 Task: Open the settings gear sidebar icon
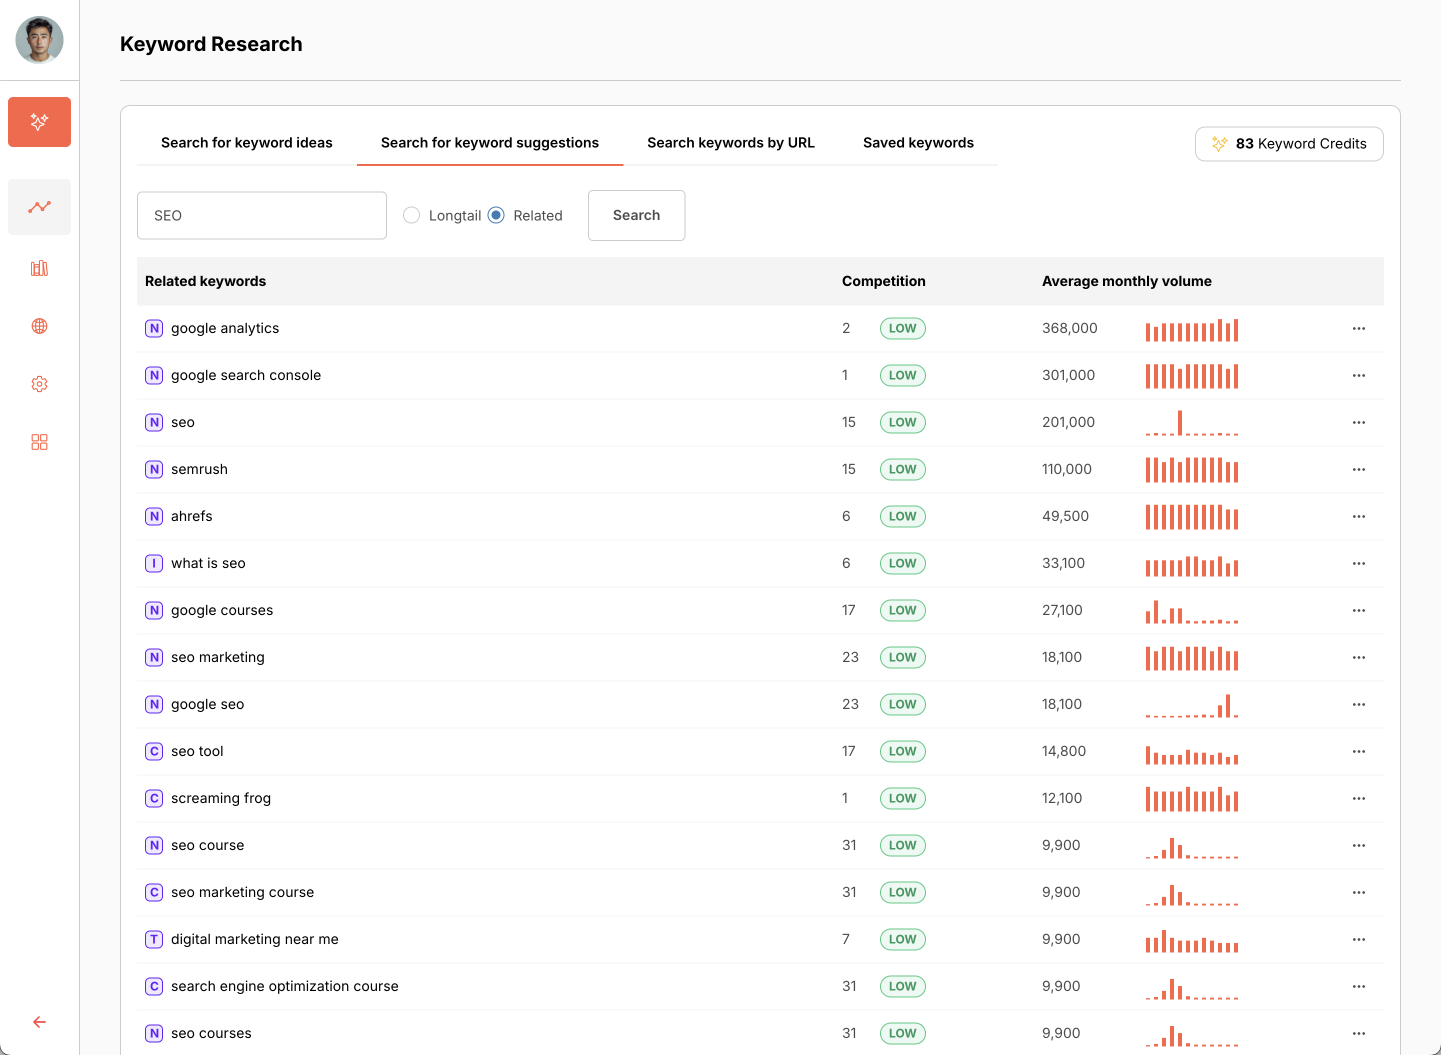click(39, 384)
